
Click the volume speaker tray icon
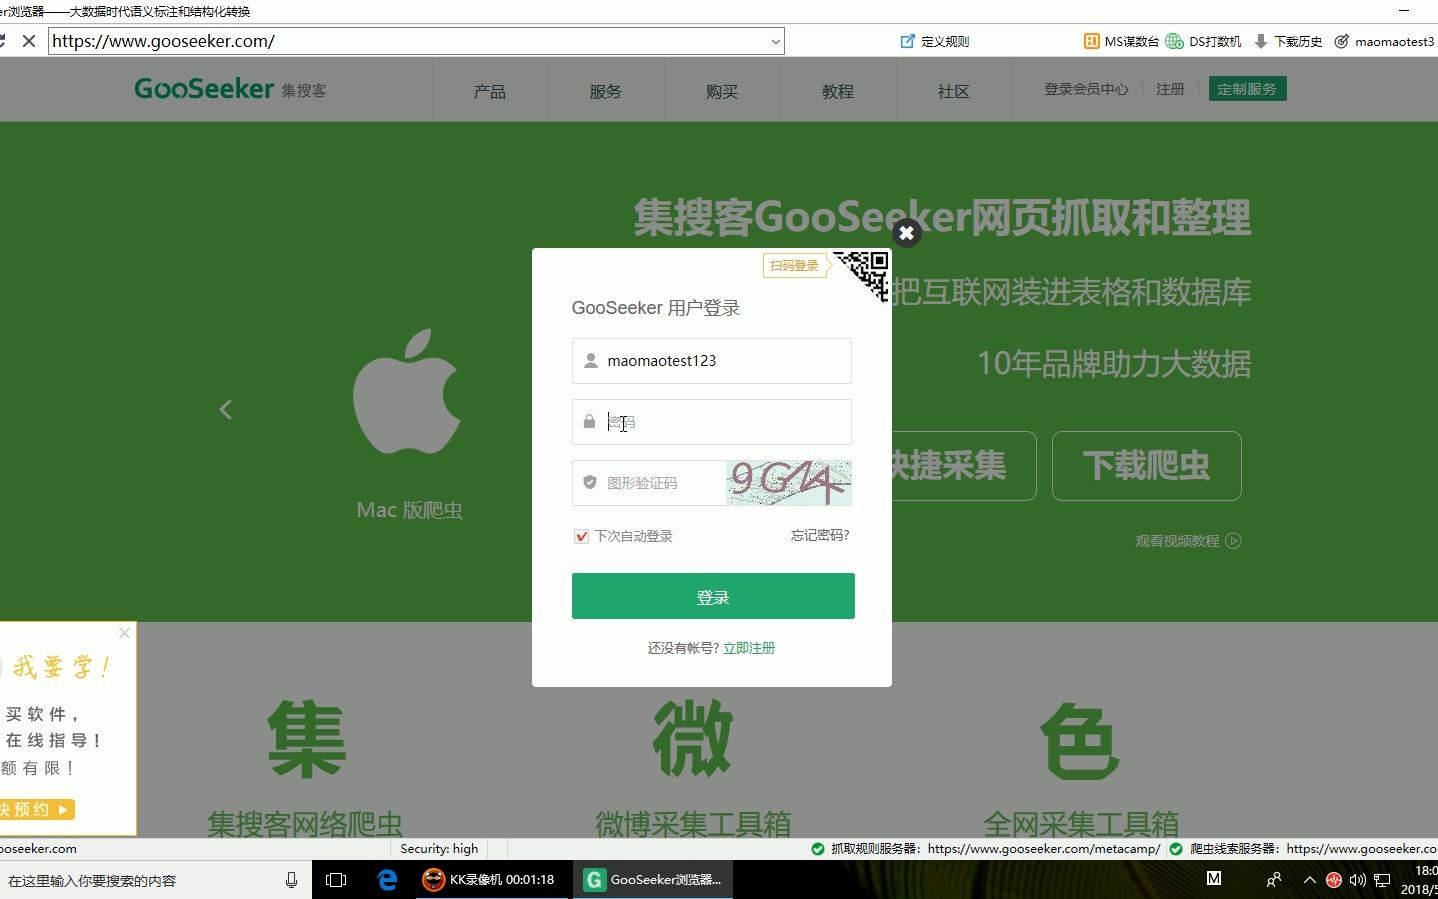point(1357,880)
